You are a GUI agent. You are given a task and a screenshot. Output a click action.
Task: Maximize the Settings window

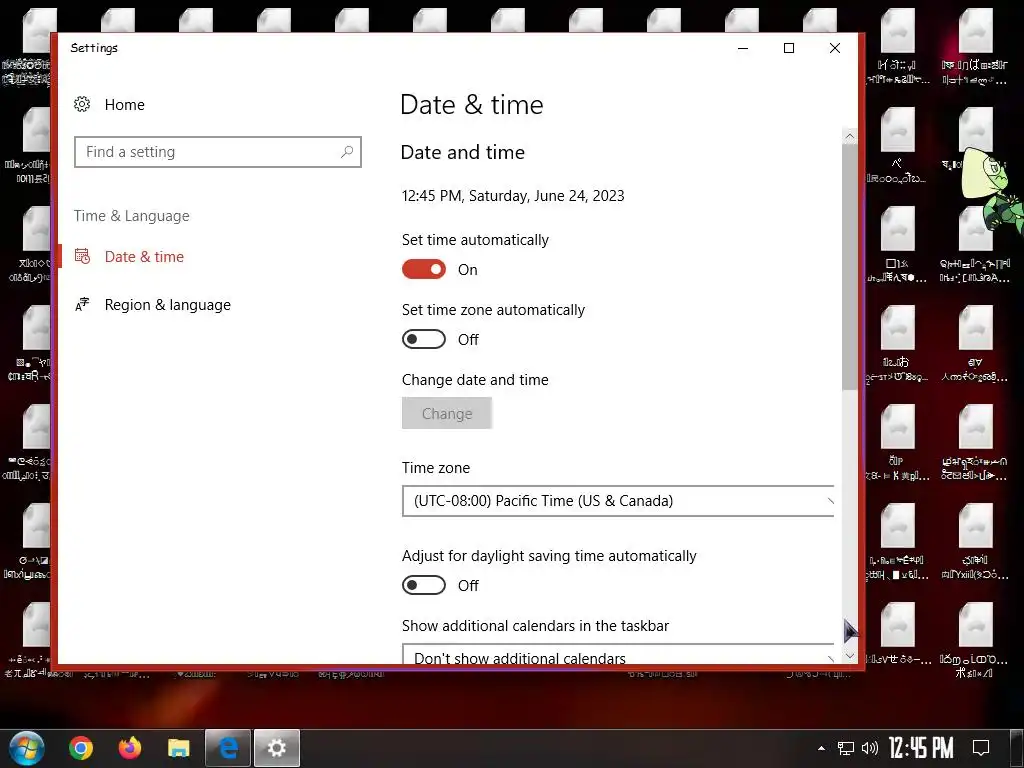click(x=789, y=48)
